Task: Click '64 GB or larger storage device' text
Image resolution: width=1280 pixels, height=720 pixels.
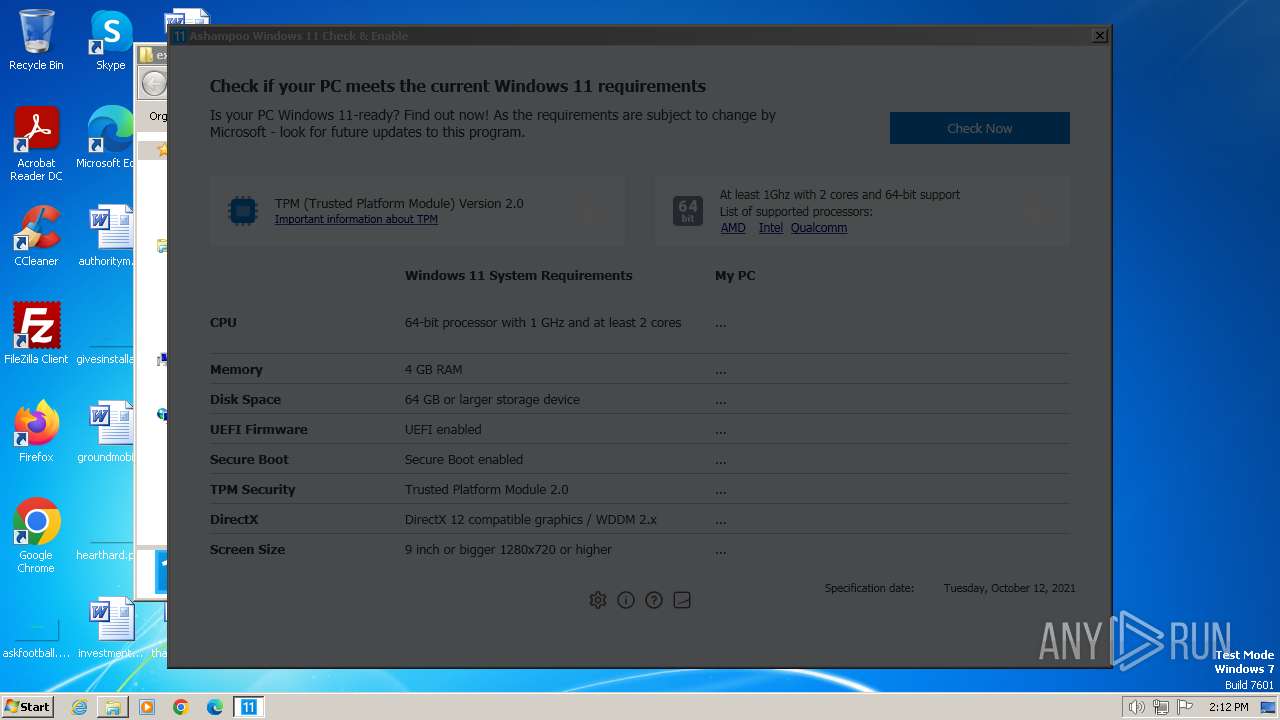Action: pyautogui.click(x=492, y=400)
